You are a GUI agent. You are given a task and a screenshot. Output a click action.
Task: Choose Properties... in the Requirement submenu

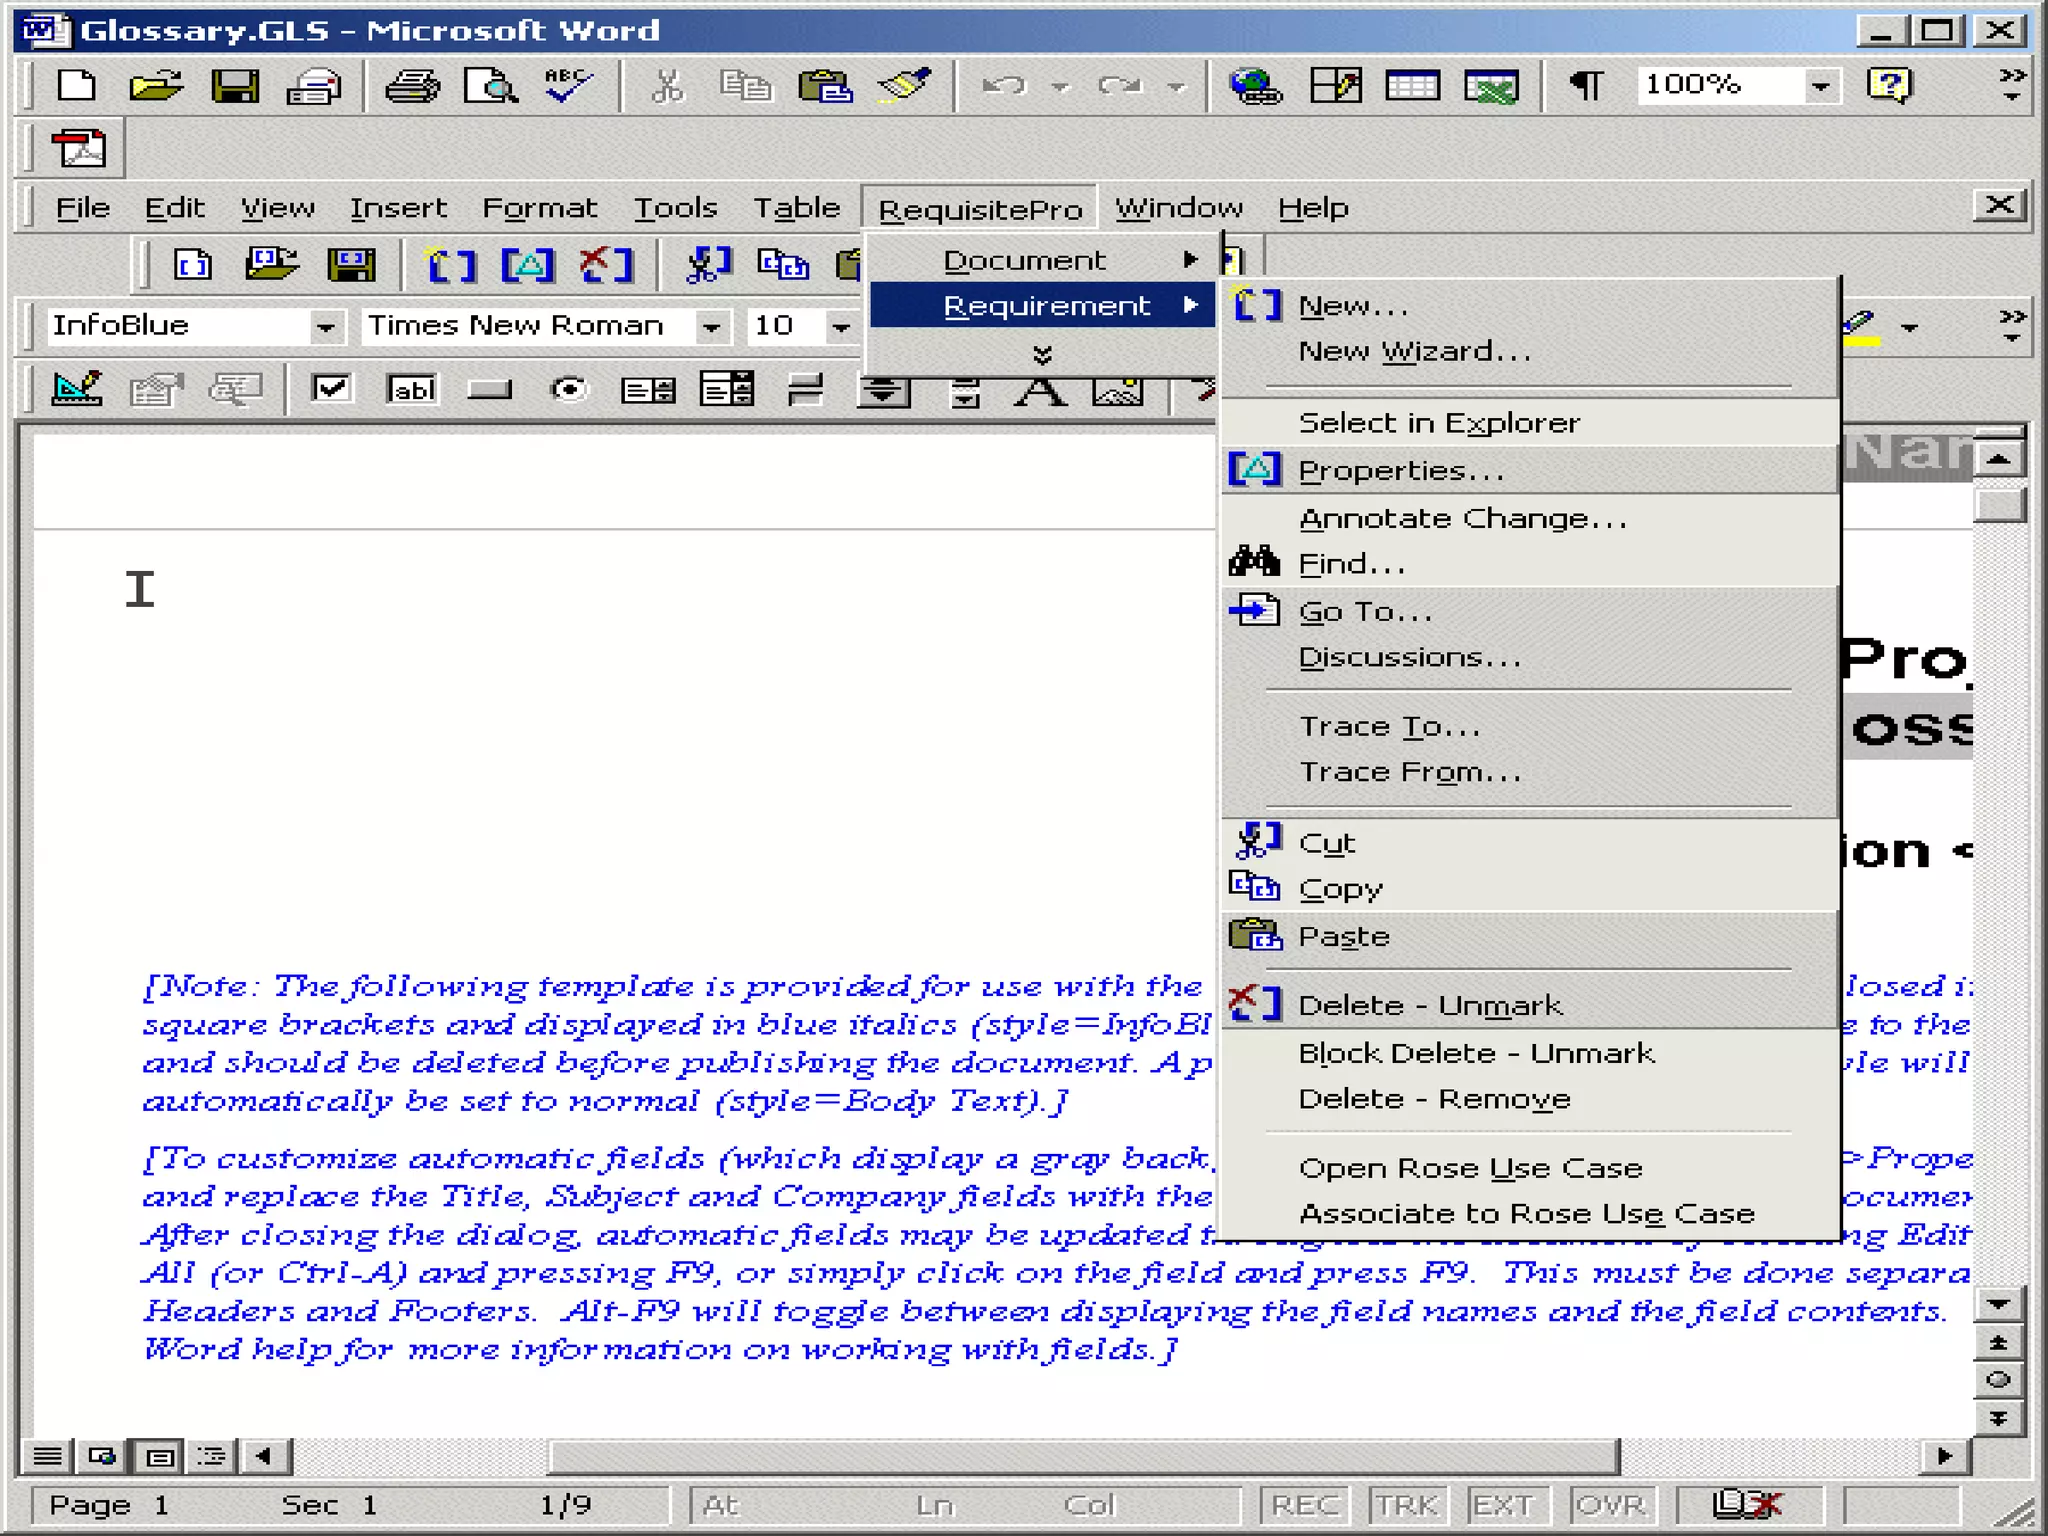(x=1400, y=471)
